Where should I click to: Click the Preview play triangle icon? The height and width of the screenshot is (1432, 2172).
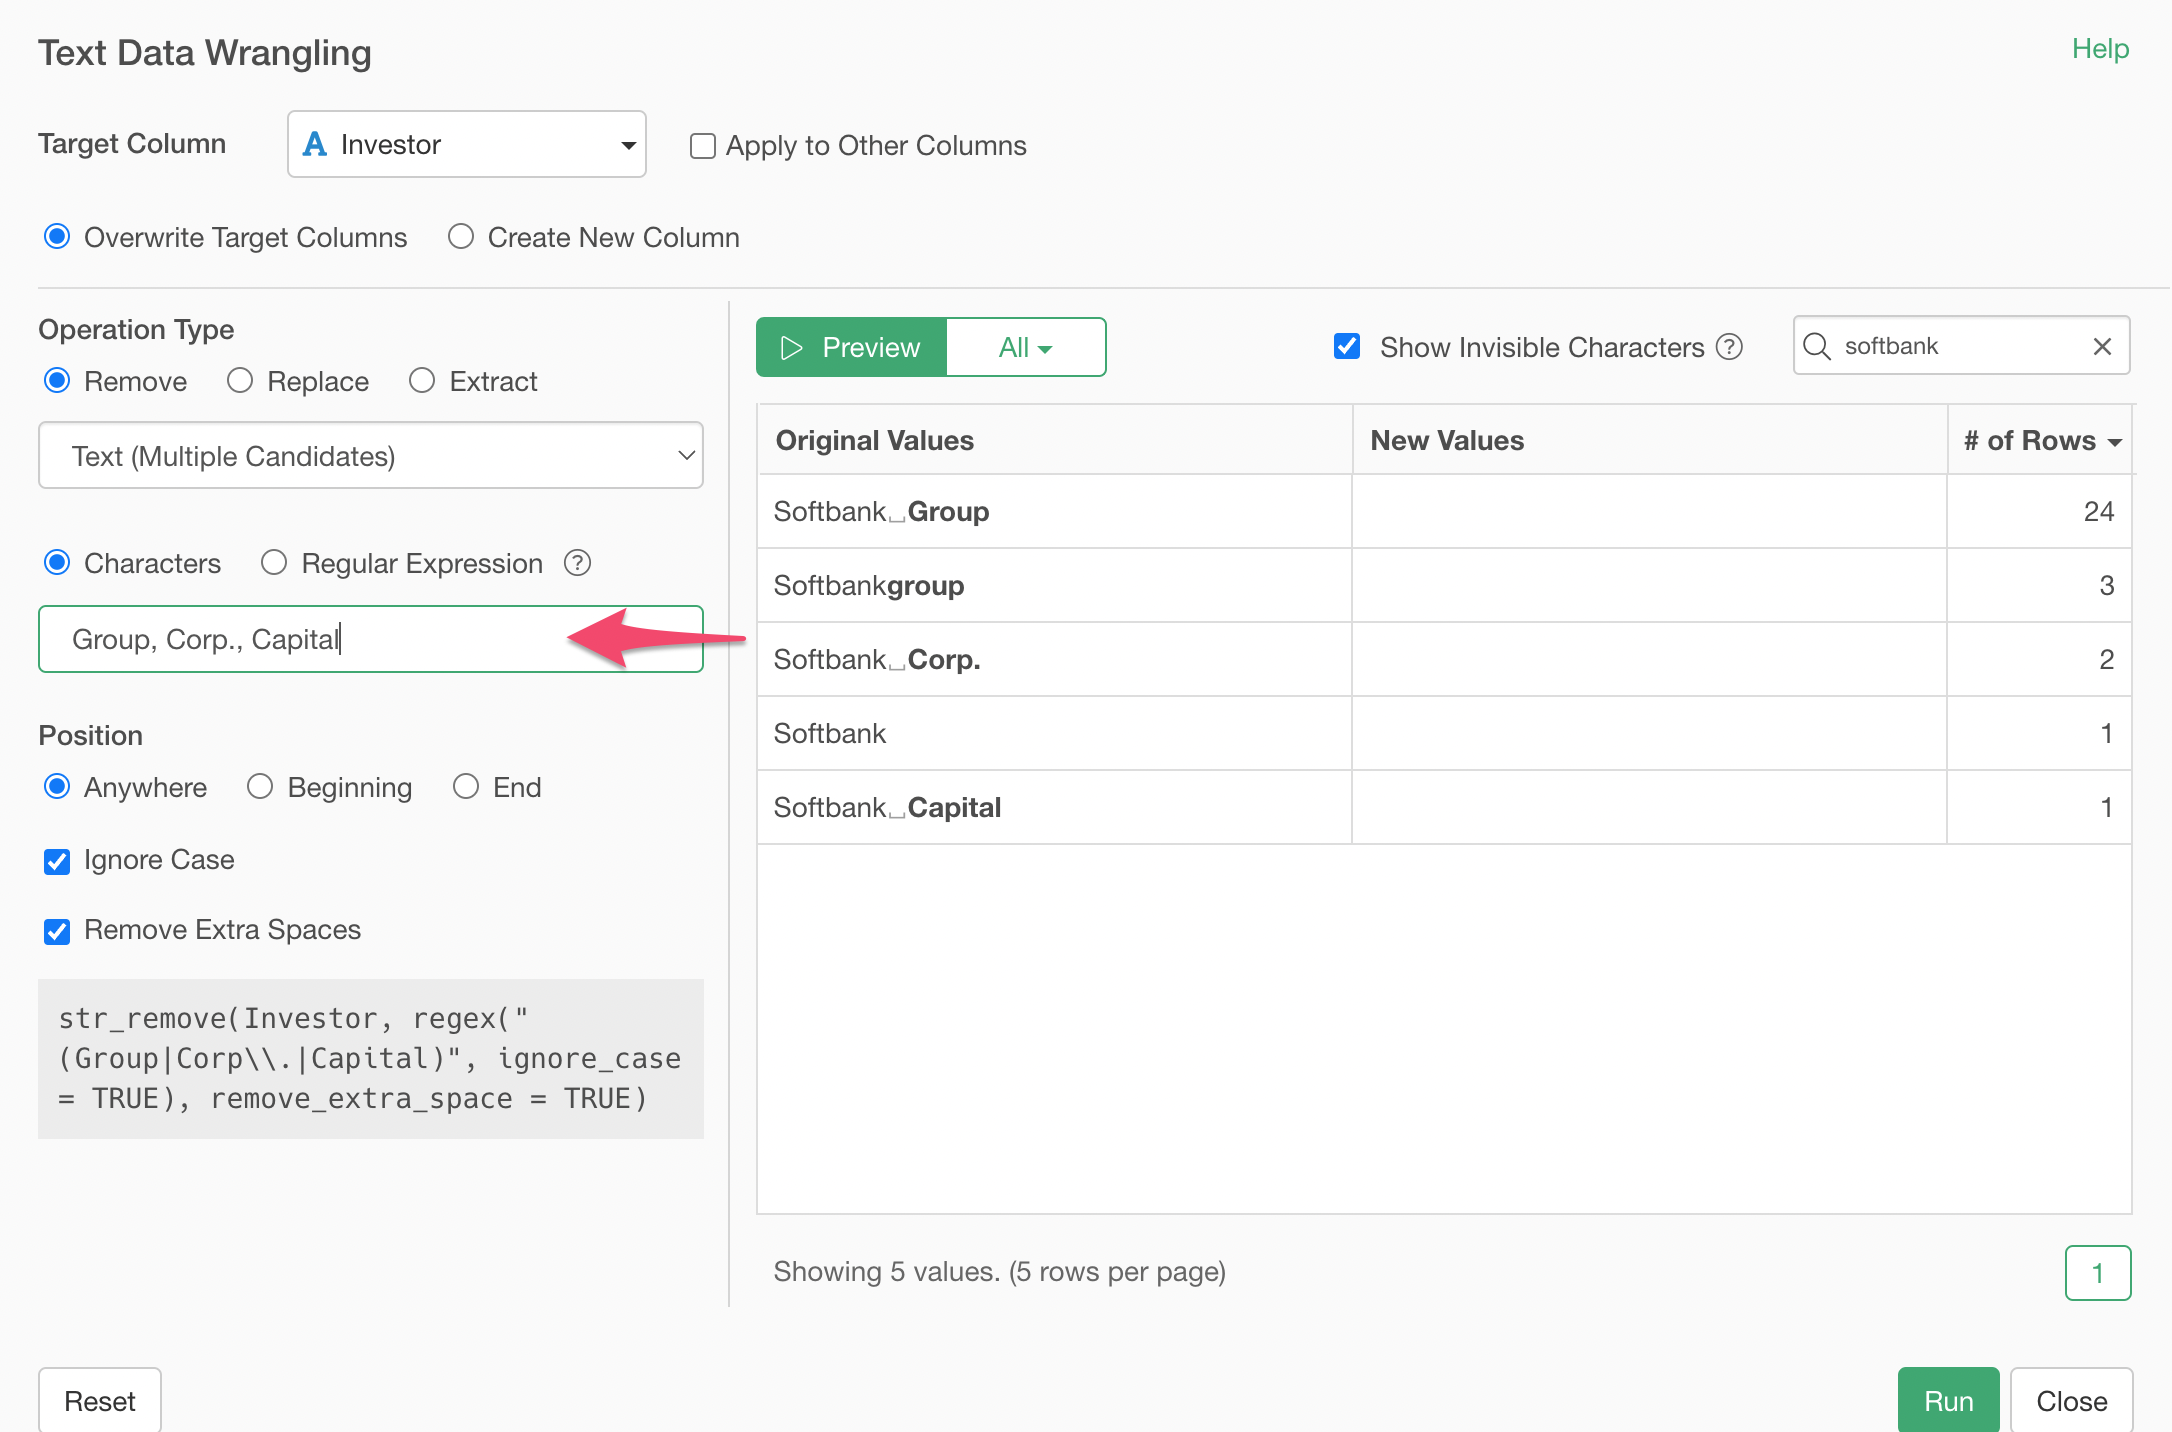coord(791,347)
